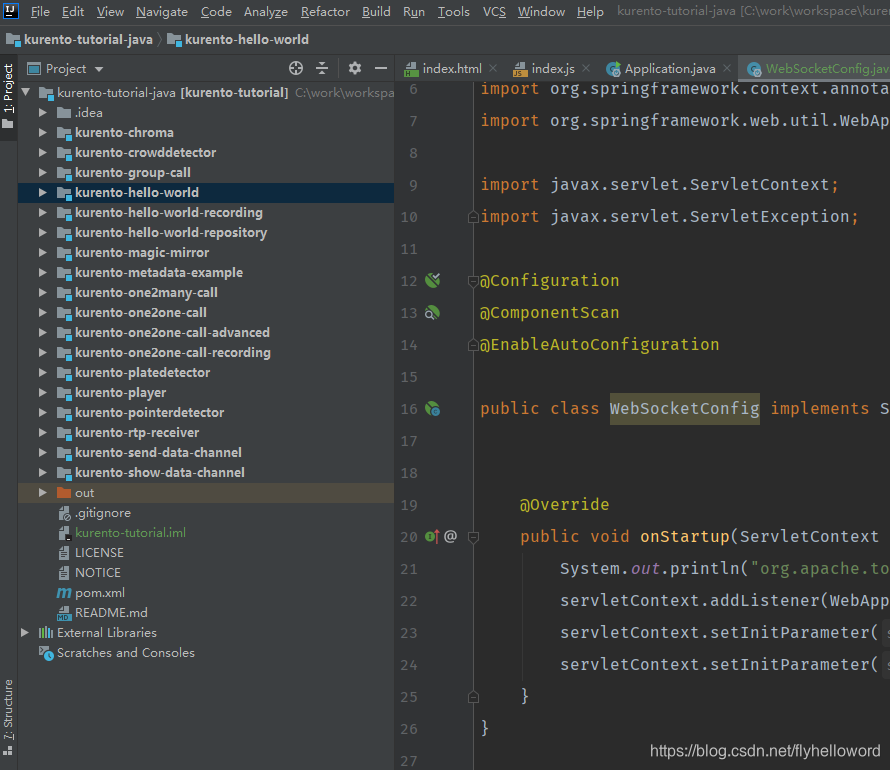Click the kurento-tutorial.iml file icon
The image size is (890, 770).
[64, 533]
